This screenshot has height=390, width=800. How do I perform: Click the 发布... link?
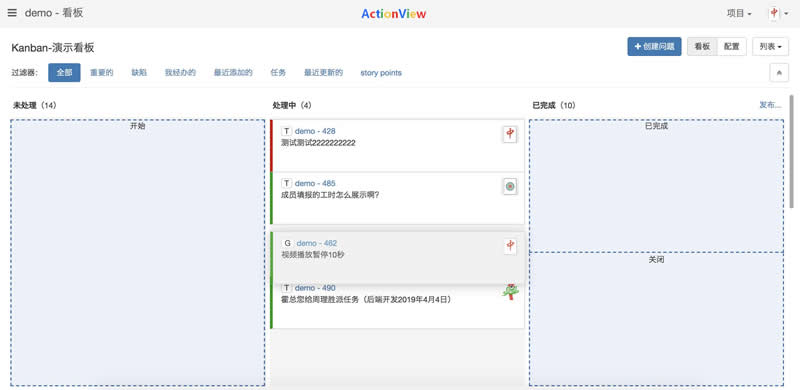pyautogui.click(x=770, y=105)
